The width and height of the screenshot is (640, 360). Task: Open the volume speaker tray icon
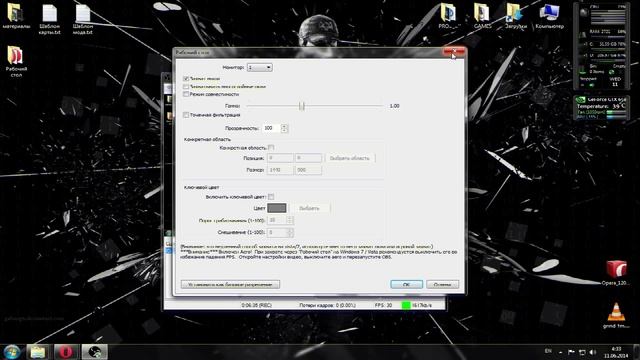coord(593,352)
